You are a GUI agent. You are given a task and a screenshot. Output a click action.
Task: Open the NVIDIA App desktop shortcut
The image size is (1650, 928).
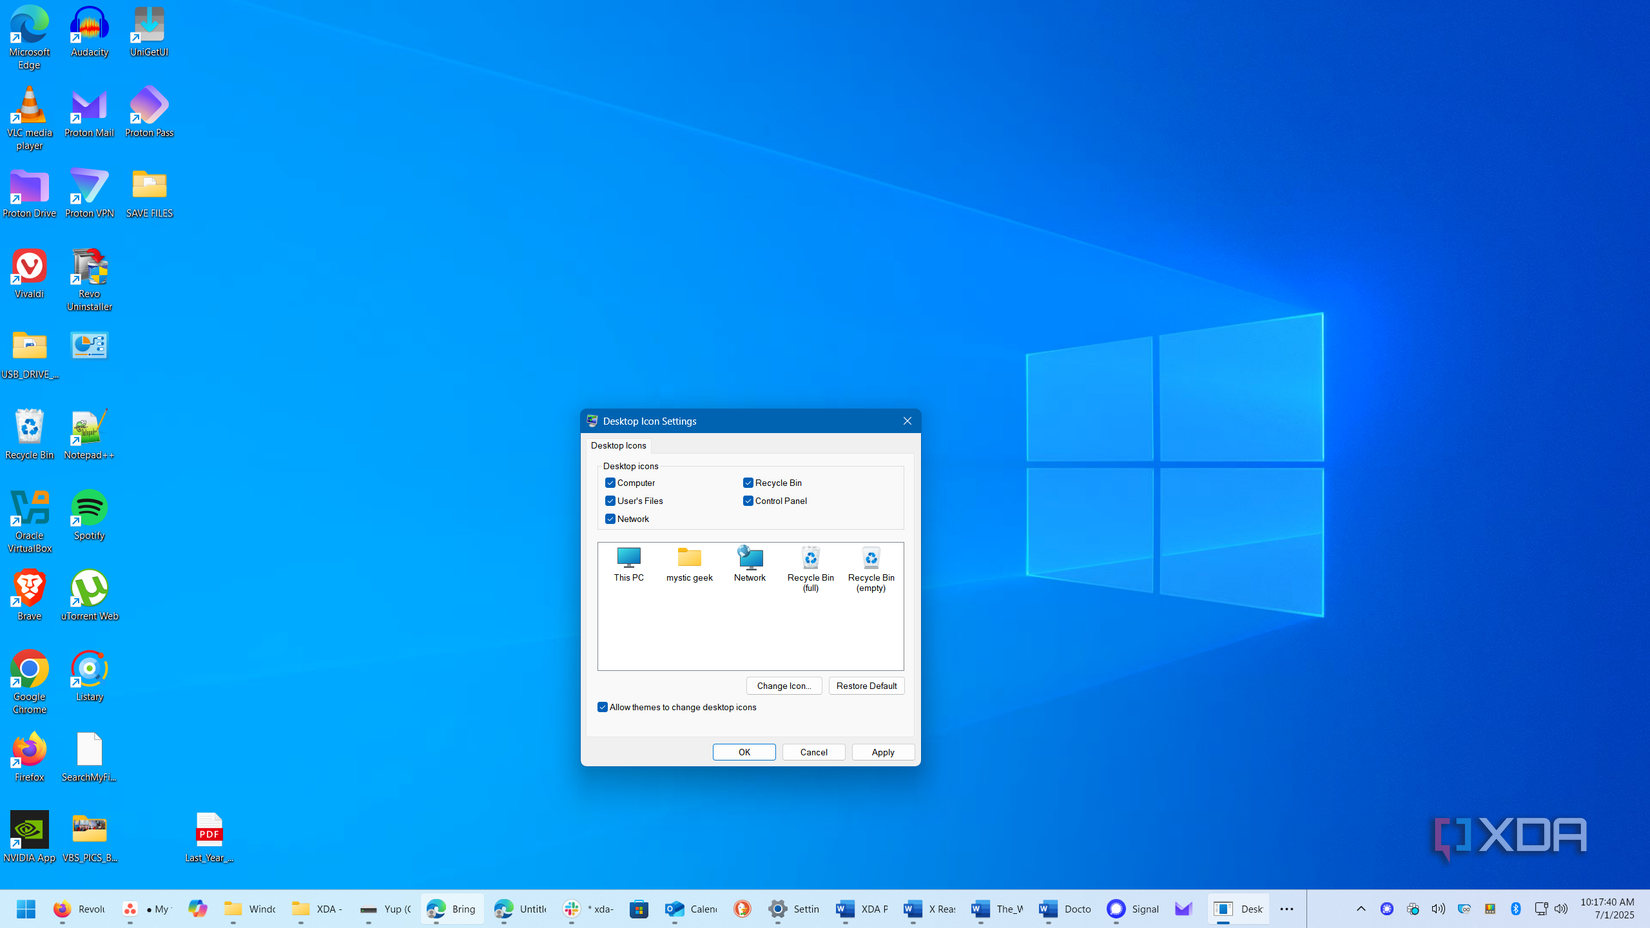pyautogui.click(x=29, y=830)
